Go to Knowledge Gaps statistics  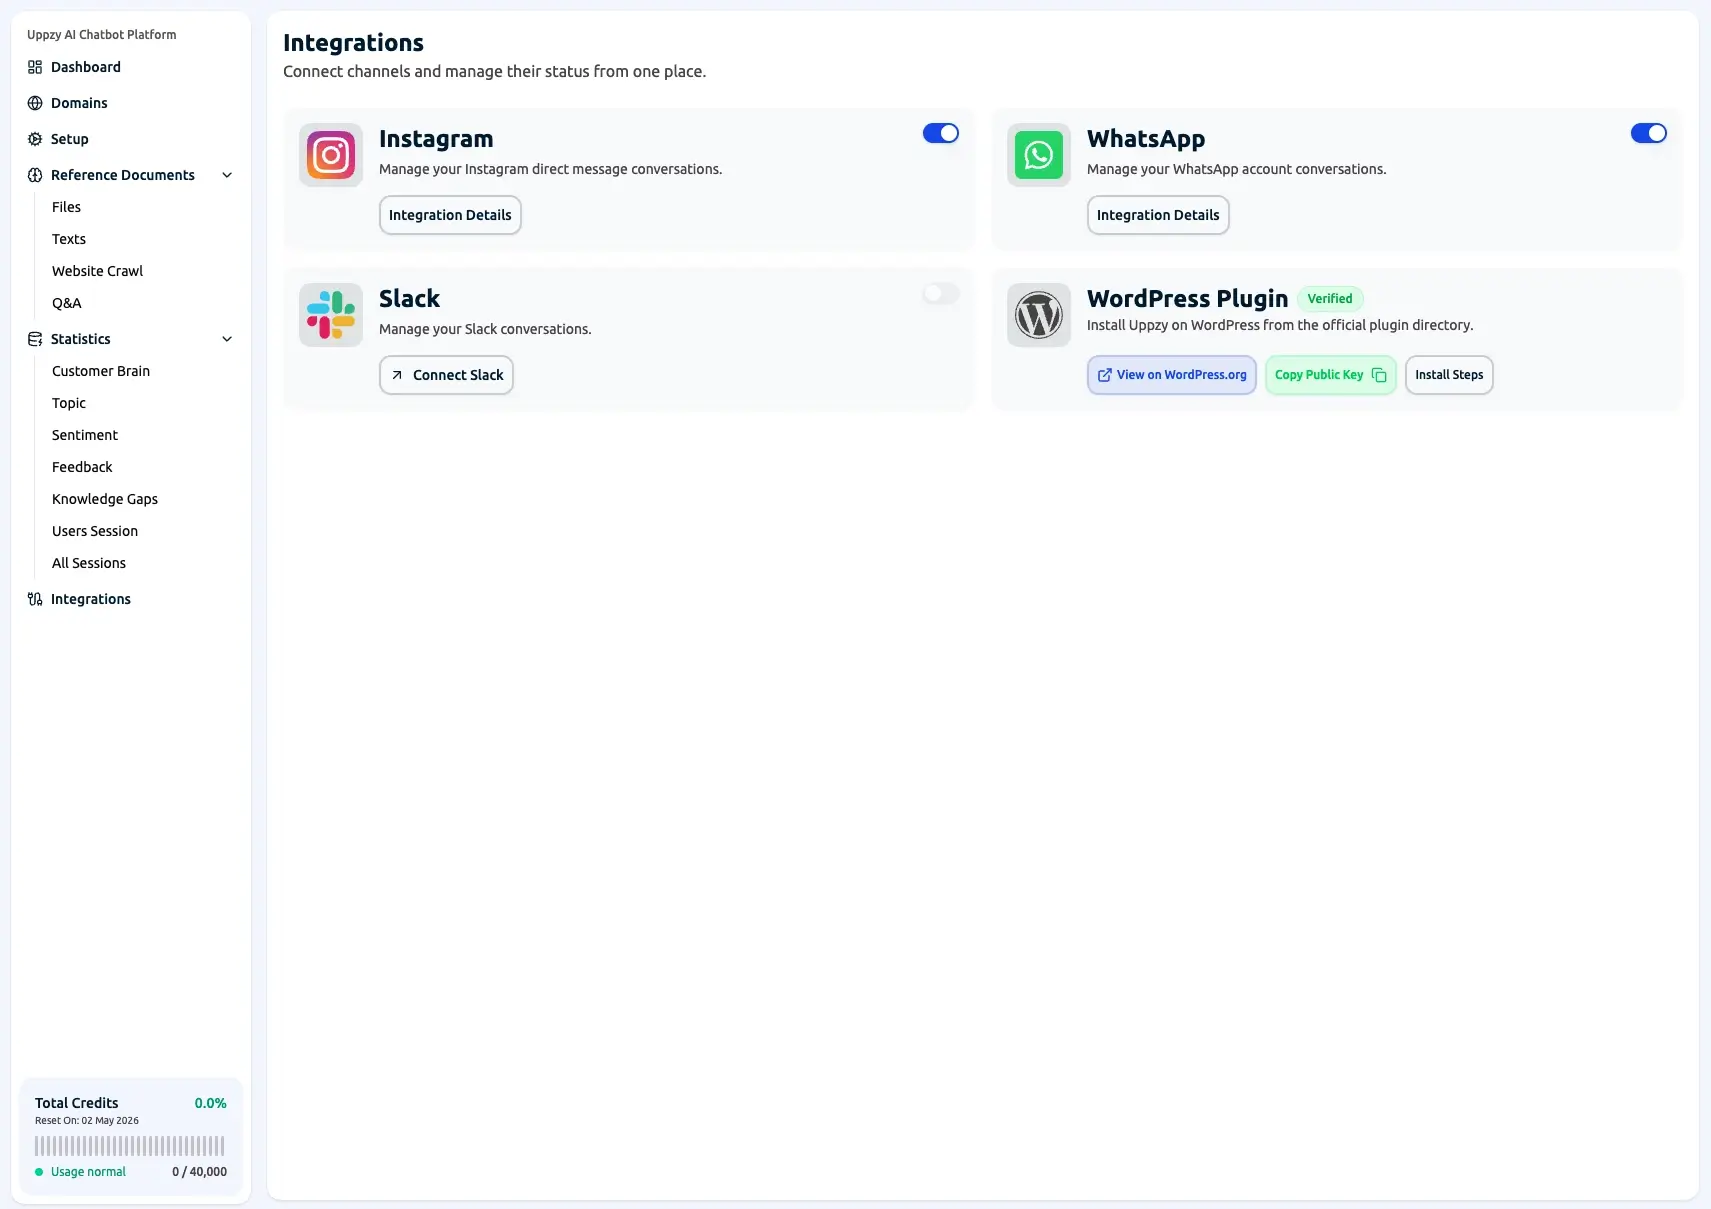pos(105,499)
